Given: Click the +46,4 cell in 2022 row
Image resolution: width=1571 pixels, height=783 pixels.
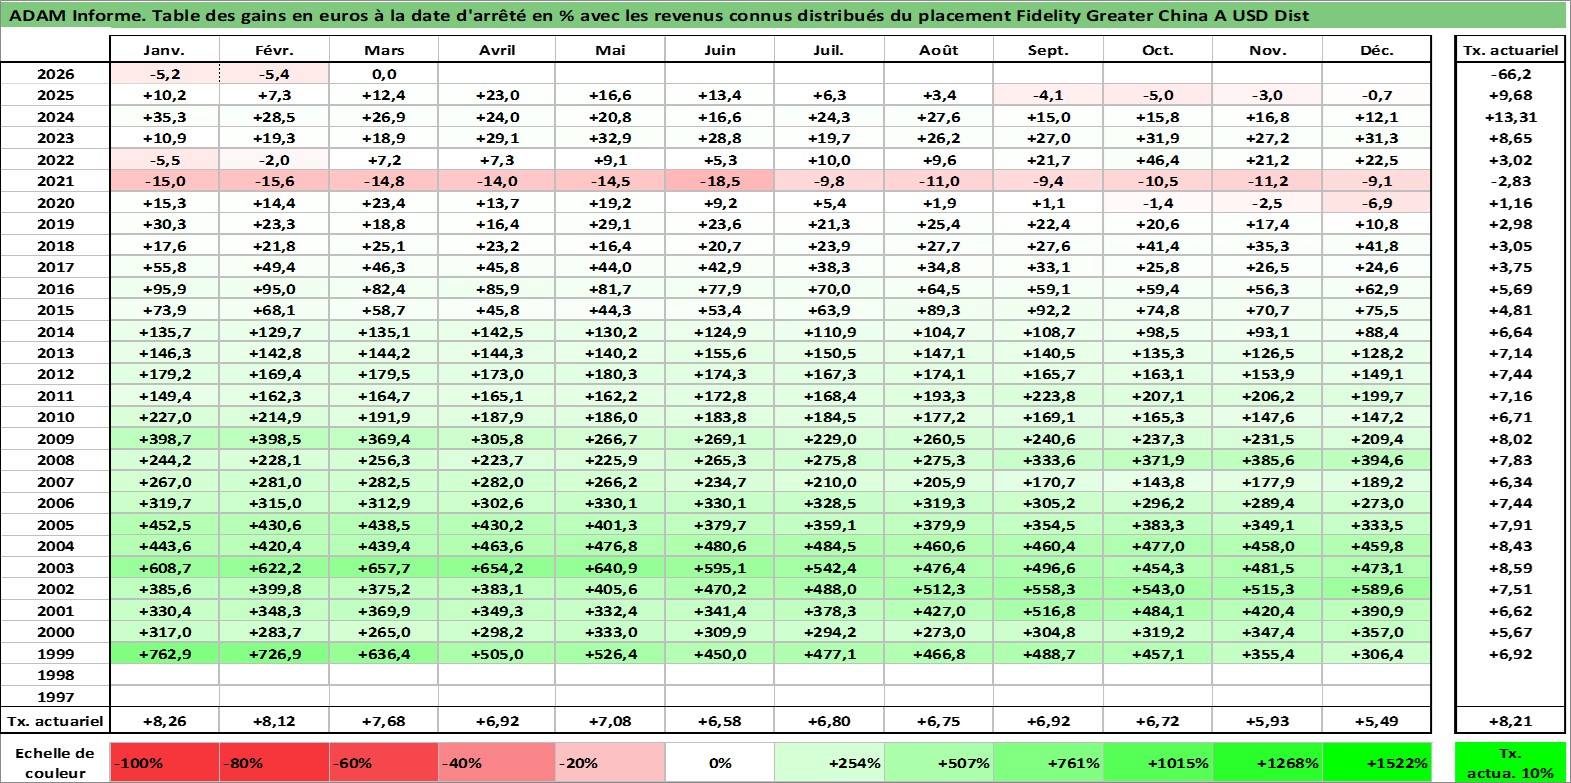Looking at the screenshot, I should [1158, 160].
